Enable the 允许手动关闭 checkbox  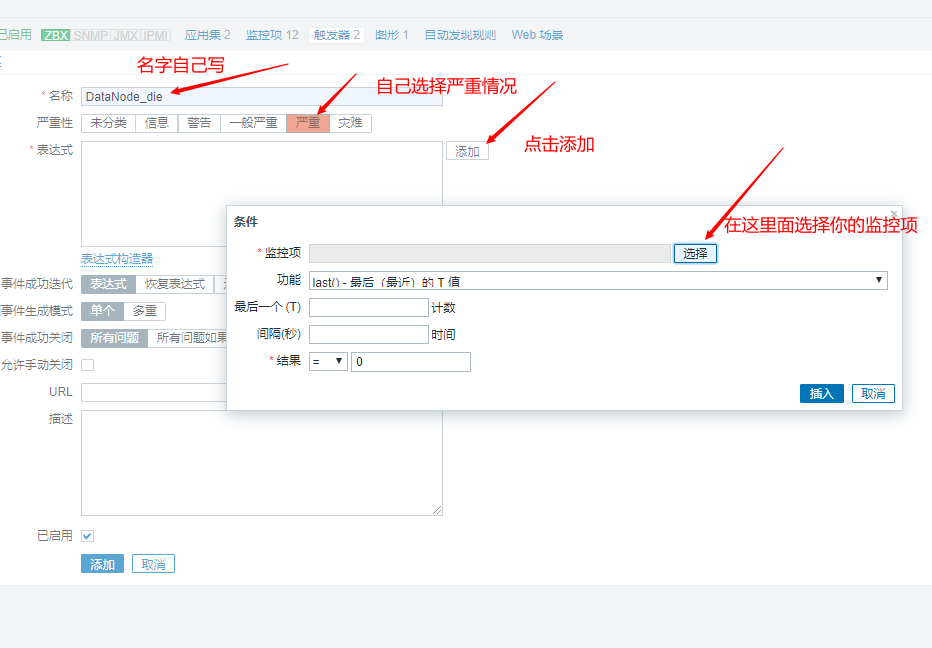[87, 364]
